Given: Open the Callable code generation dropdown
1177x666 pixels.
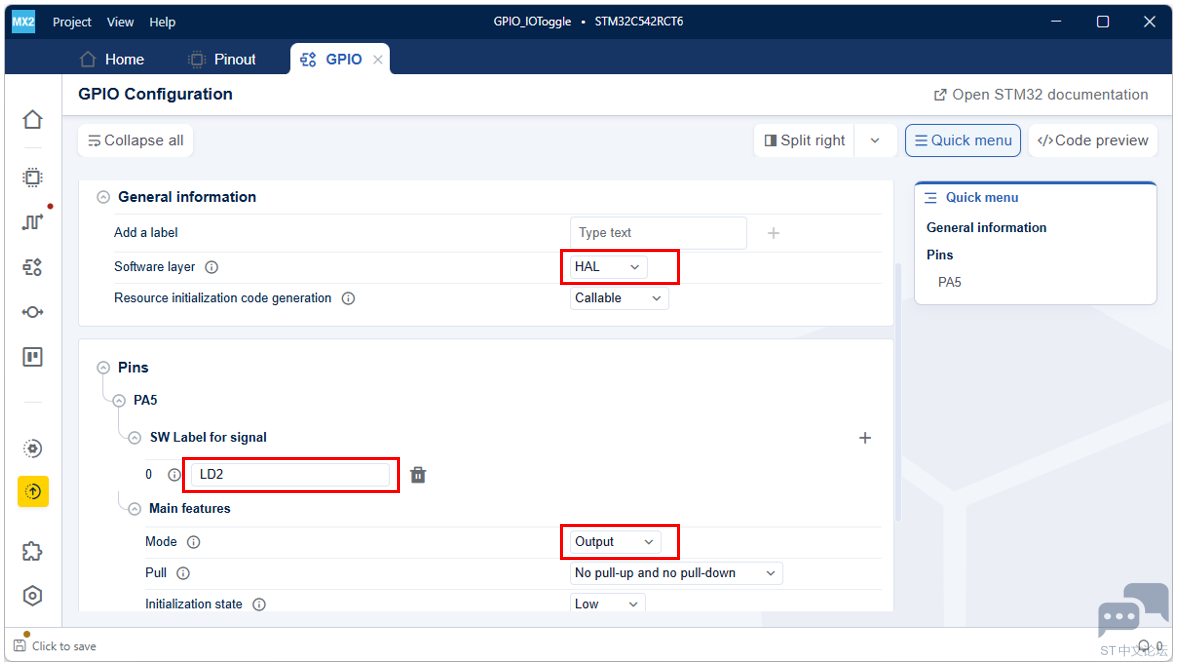Looking at the screenshot, I should coord(619,298).
